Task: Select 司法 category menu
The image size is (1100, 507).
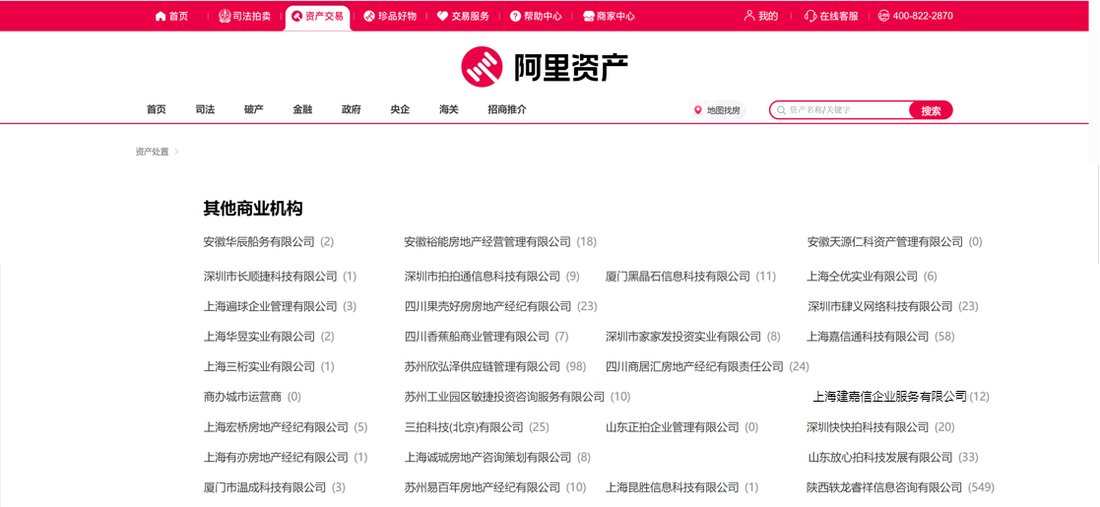Action: tap(205, 109)
